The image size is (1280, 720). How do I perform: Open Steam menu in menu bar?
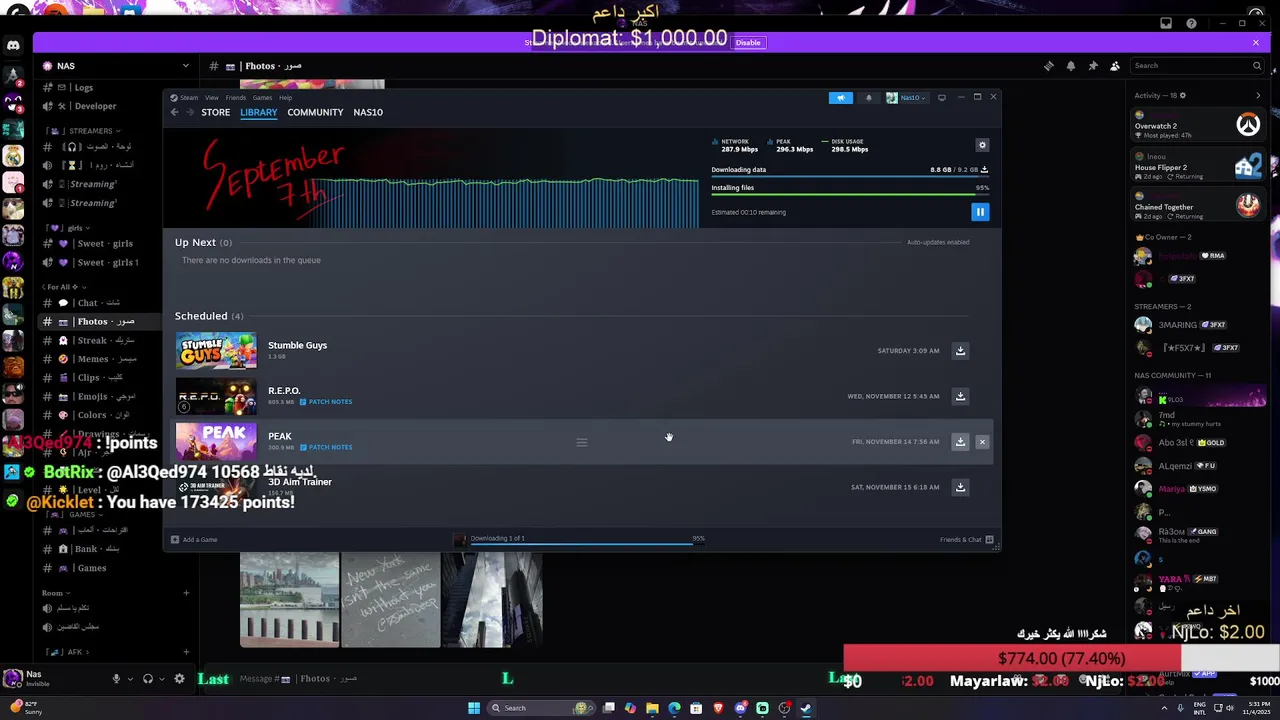click(189, 98)
